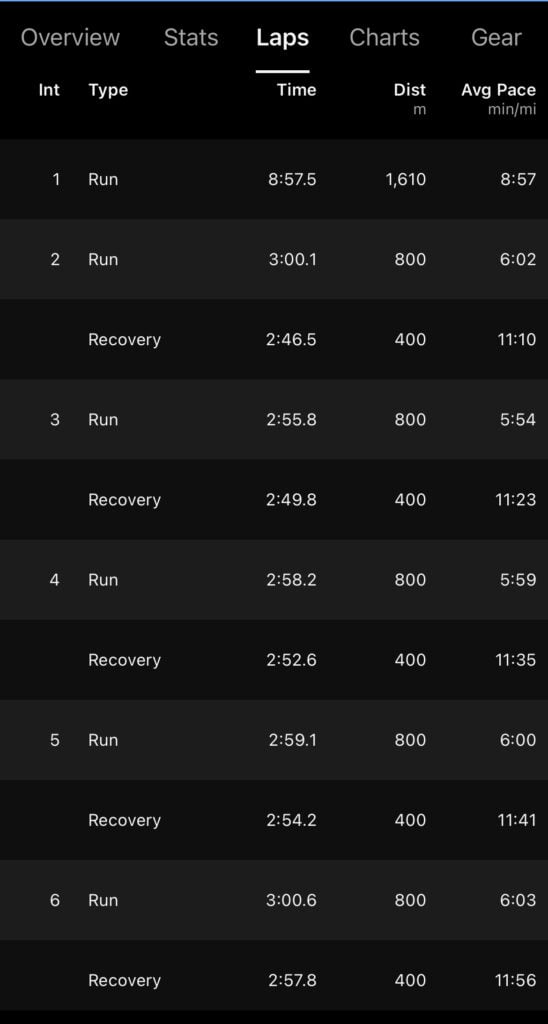
Task: Select the Recovery lap timed 2:52.6
Action: point(274,660)
